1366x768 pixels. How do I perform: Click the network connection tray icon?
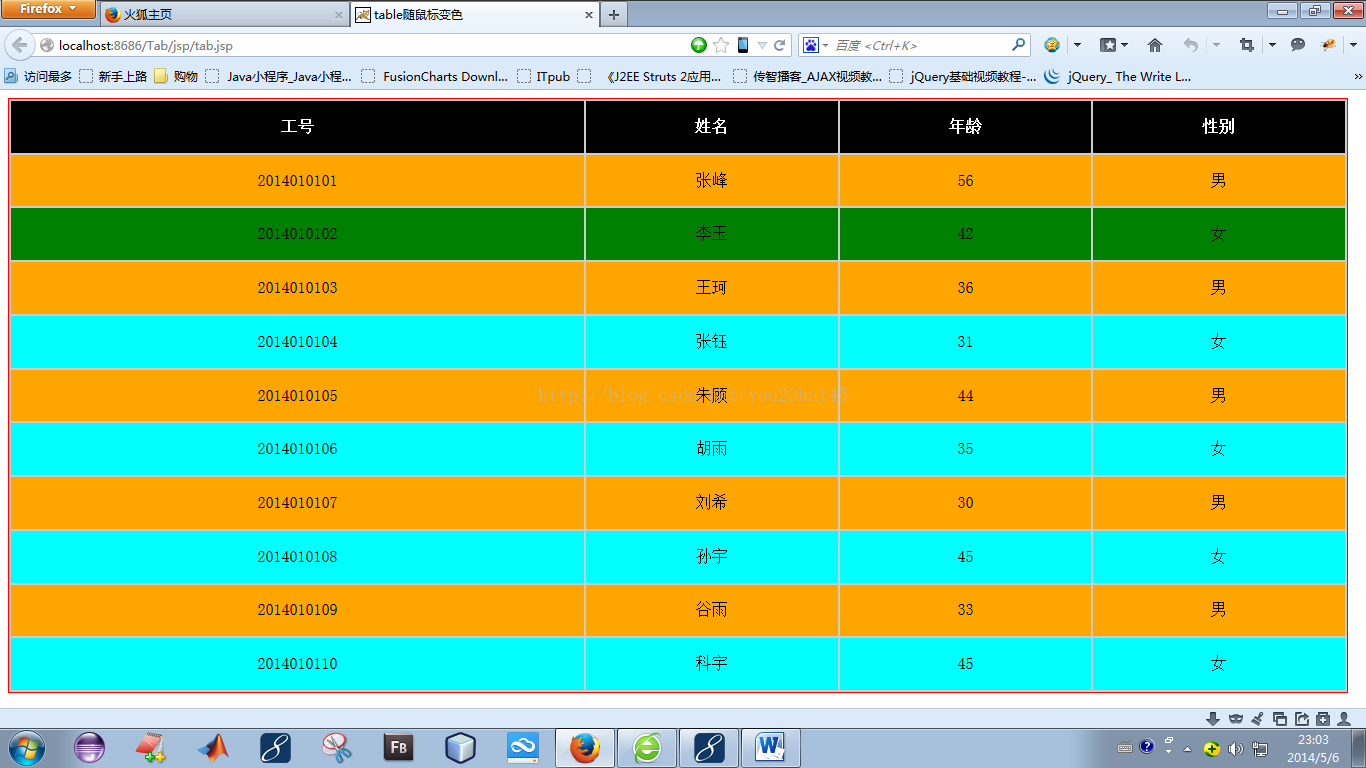[1260, 748]
